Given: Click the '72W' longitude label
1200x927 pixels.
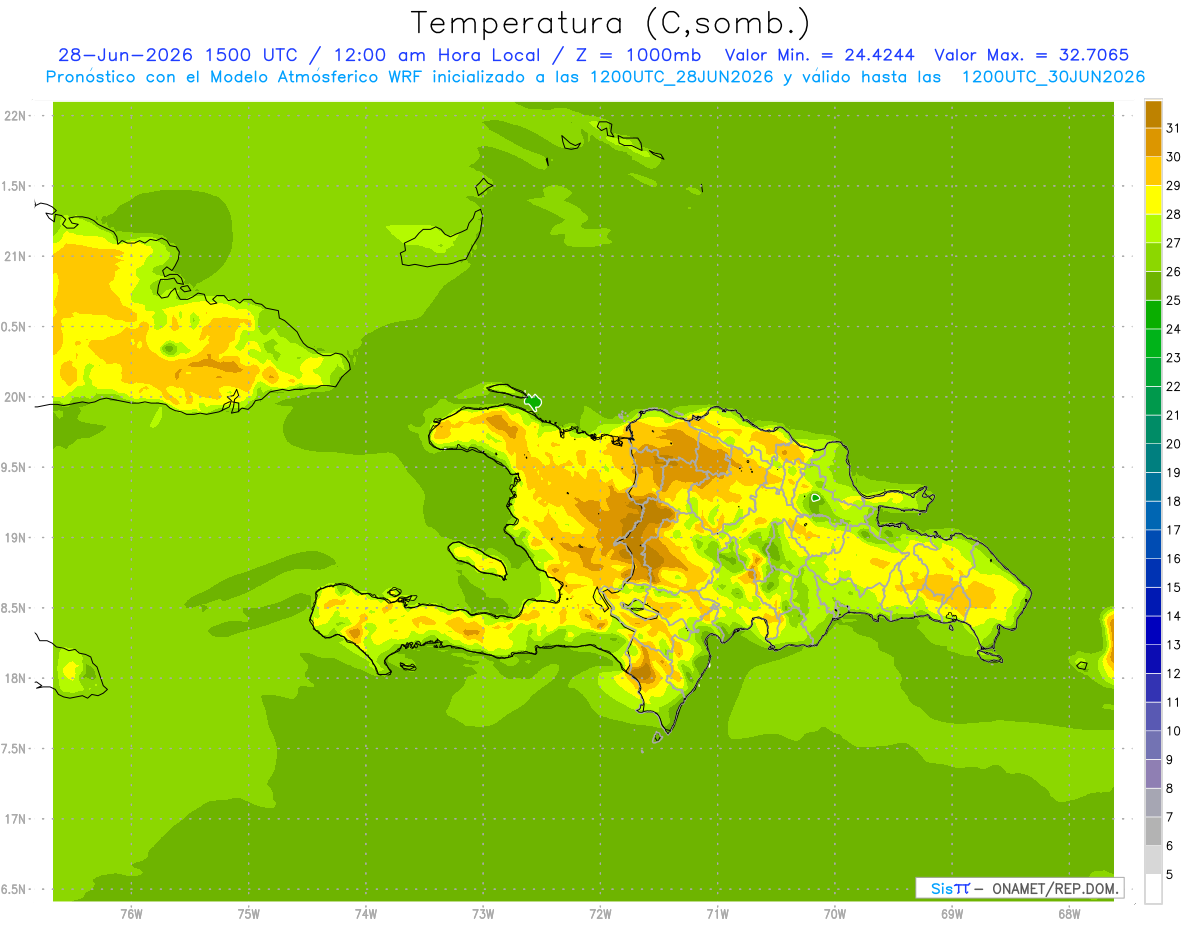Looking at the screenshot, I should (x=600, y=914).
